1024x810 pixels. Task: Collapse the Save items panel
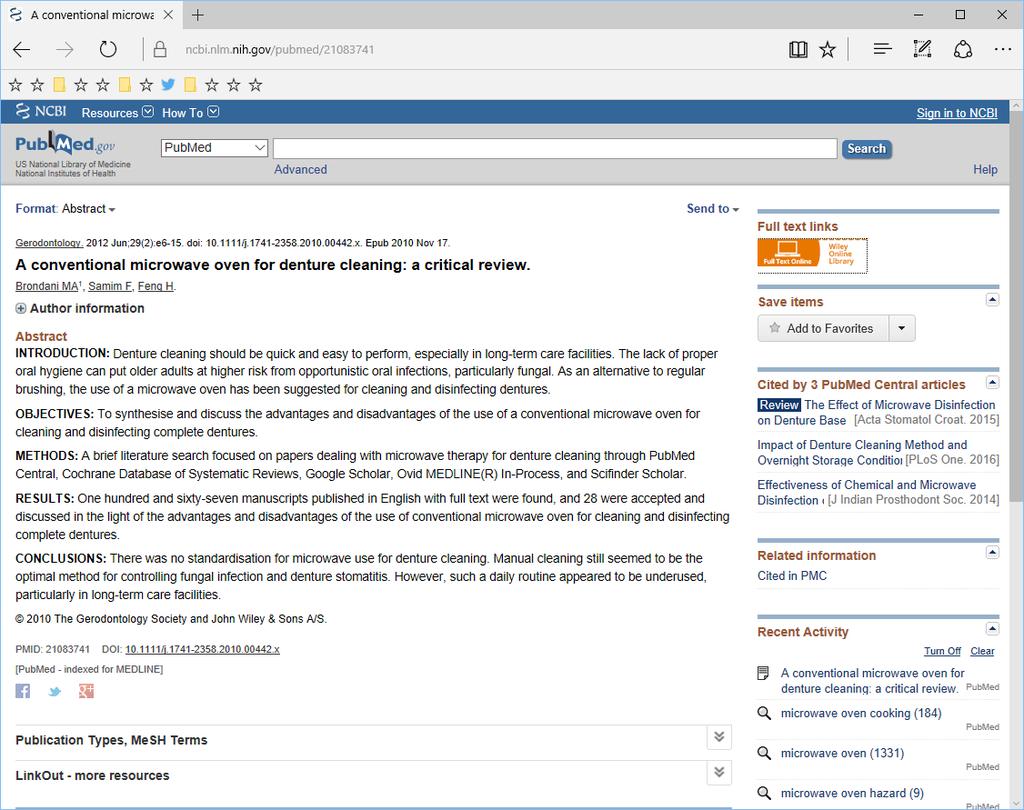992,300
